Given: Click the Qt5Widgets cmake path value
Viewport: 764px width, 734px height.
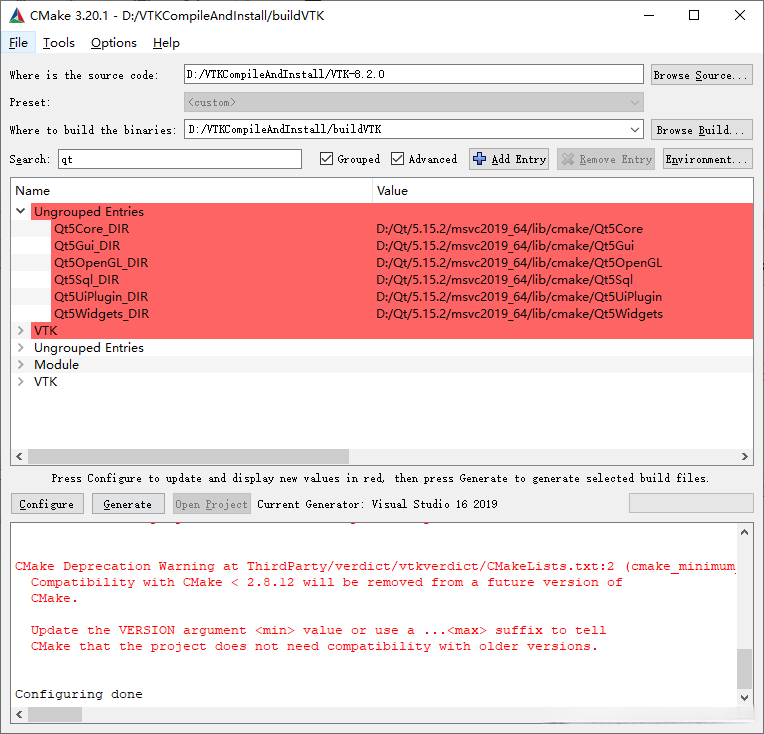Looking at the screenshot, I should point(519,314).
